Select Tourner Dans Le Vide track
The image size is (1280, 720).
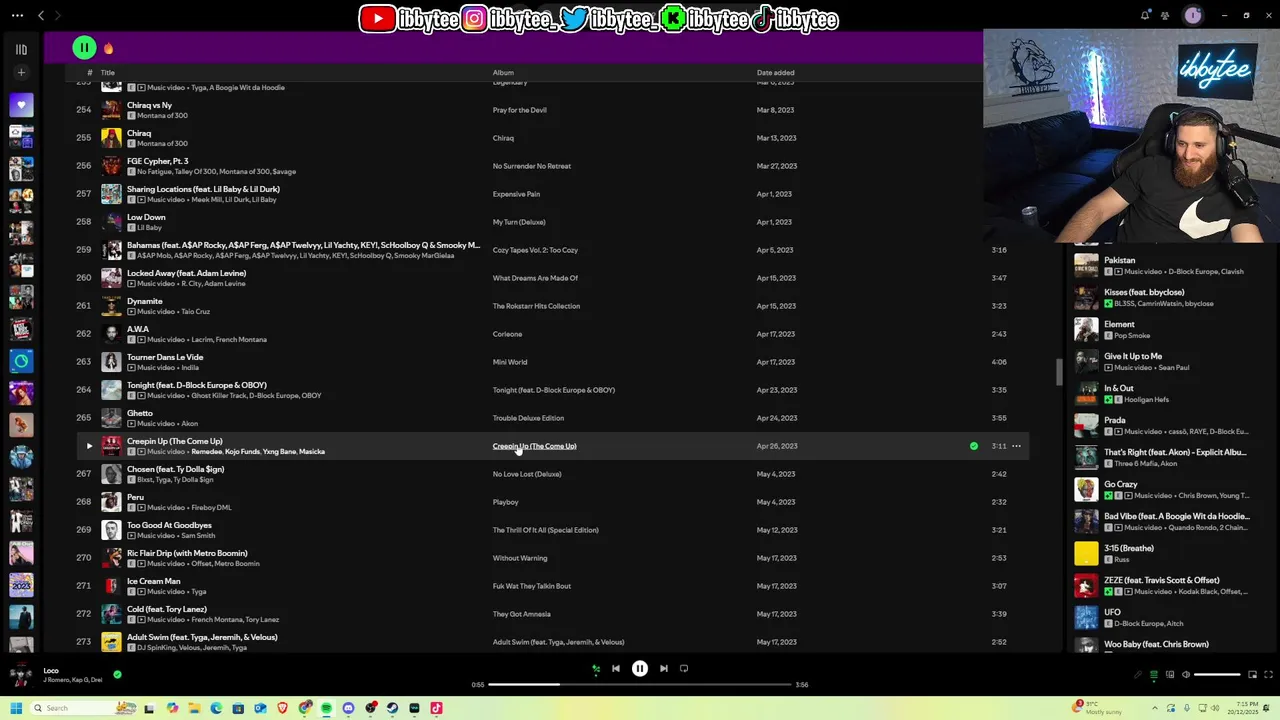(x=165, y=357)
